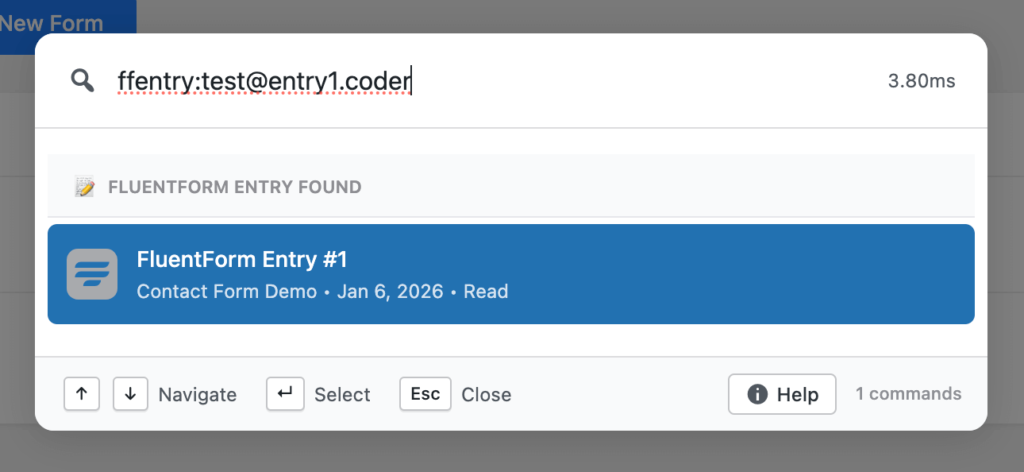Click the Esc key badge
The width and height of the screenshot is (1024, 472).
(x=425, y=394)
